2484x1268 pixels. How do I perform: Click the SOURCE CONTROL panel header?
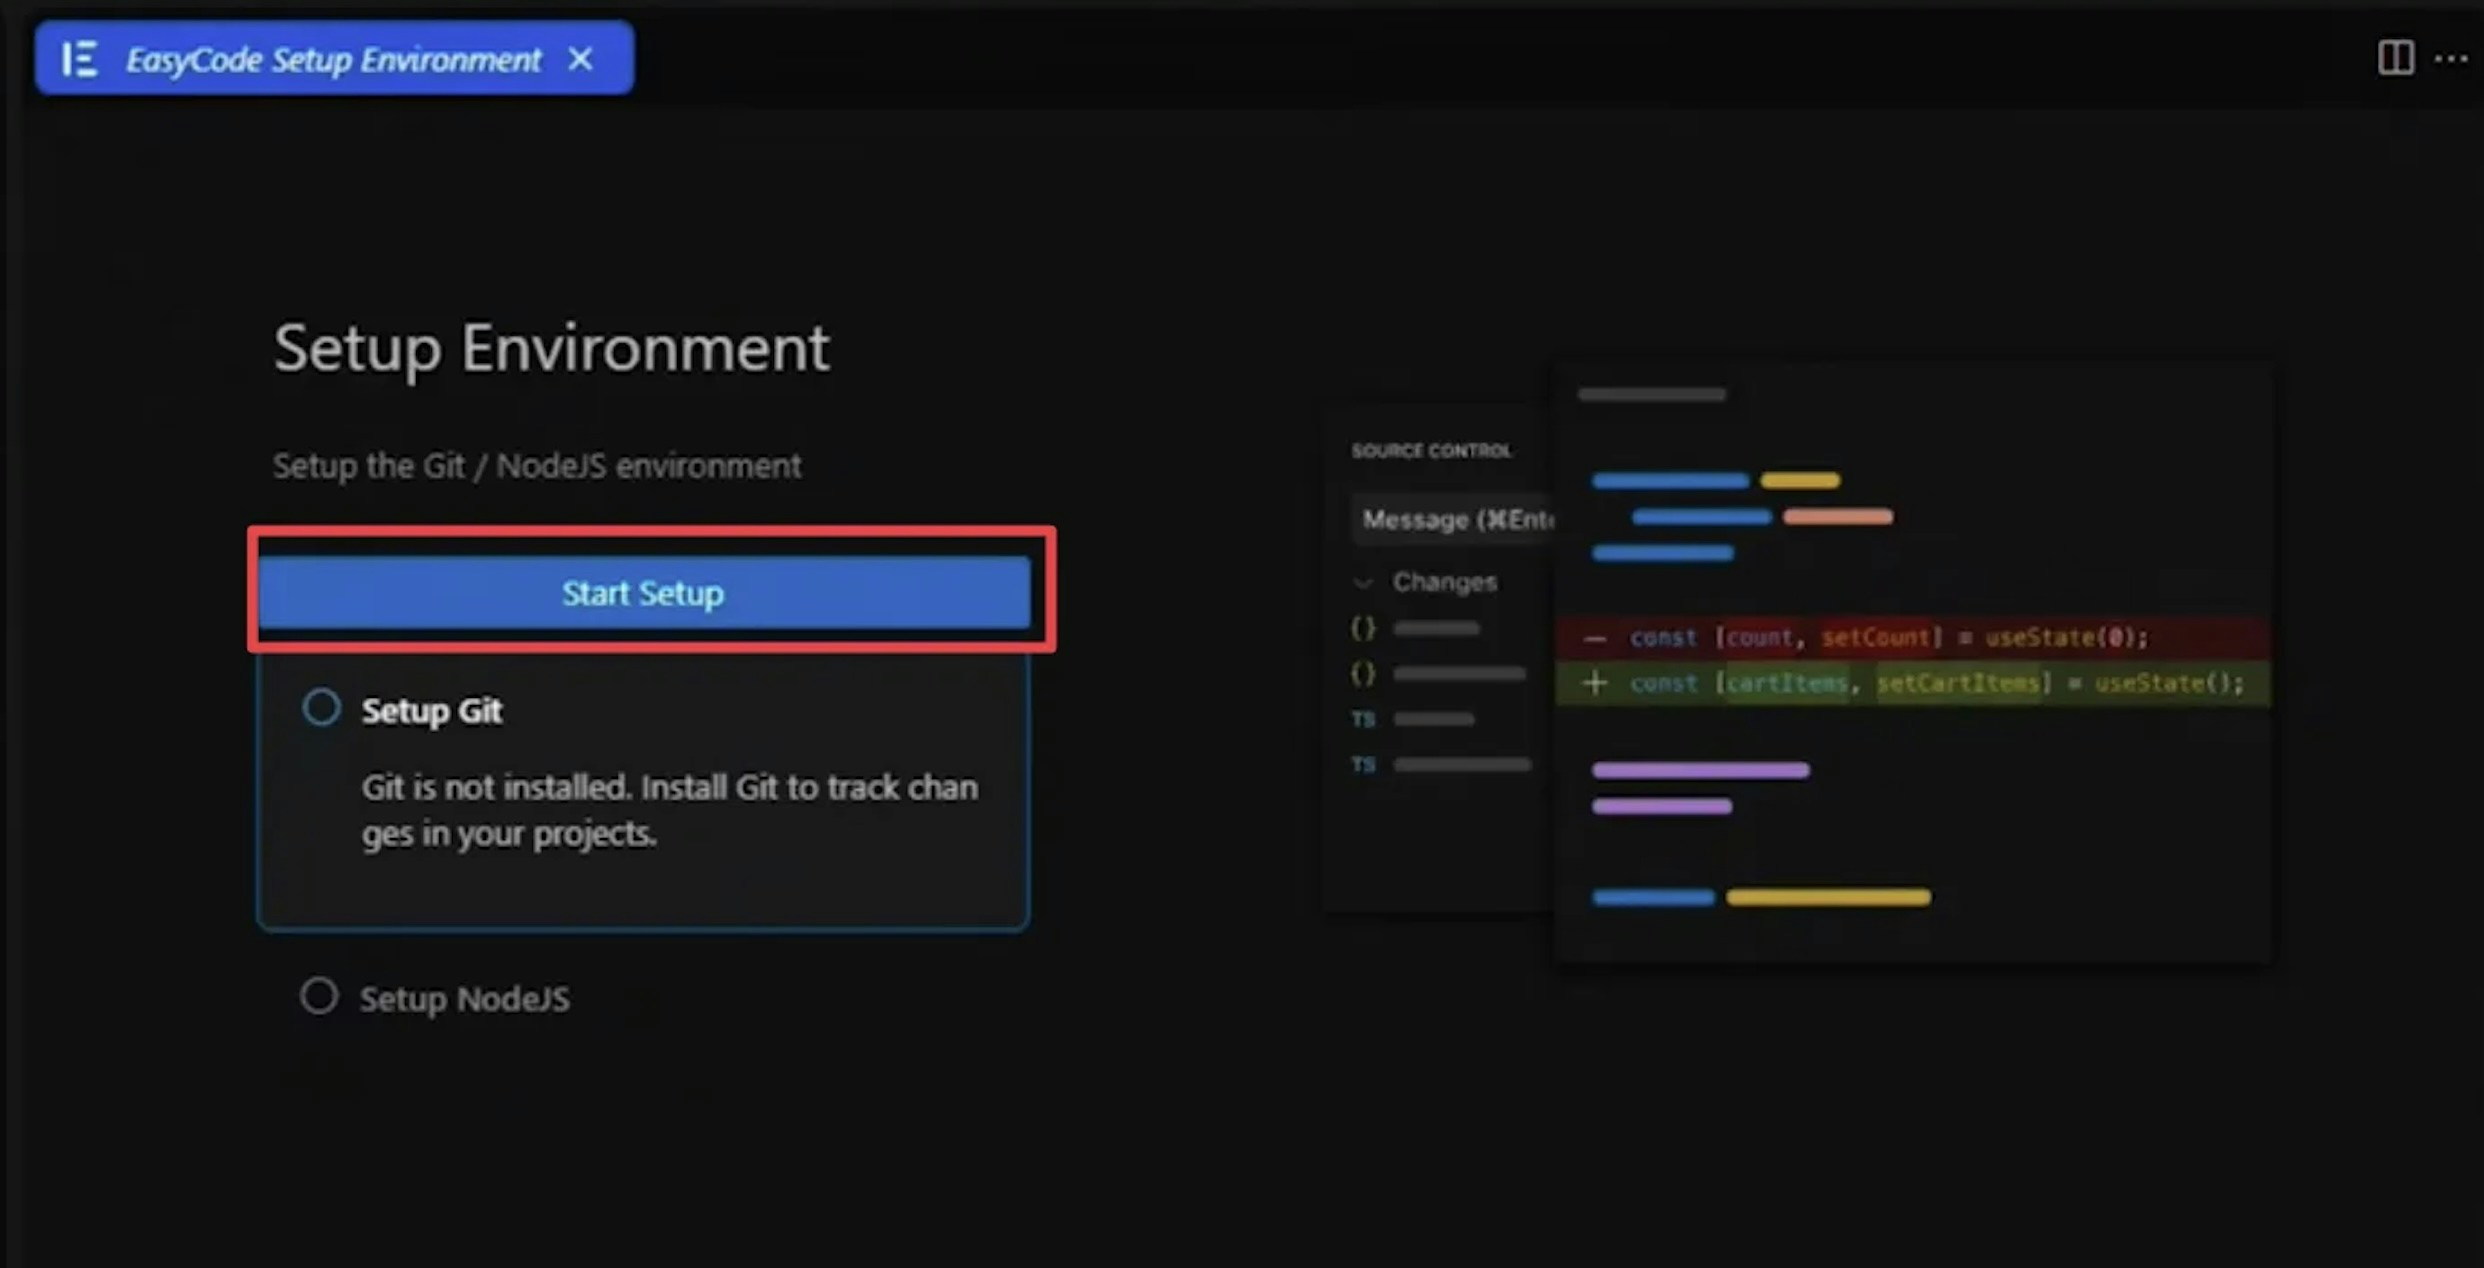[x=1432, y=450]
